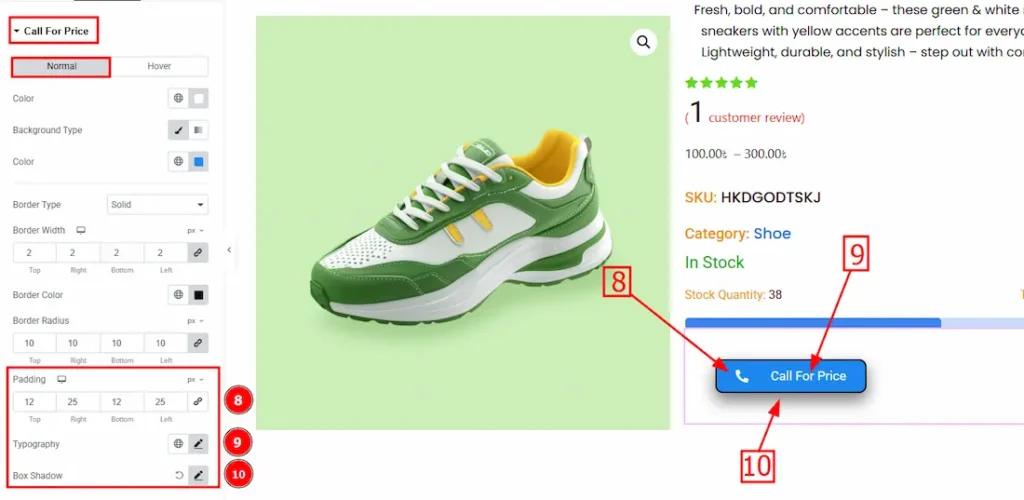Toggle linked values for Border Radius
1024x500 pixels.
click(x=198, y=343)
